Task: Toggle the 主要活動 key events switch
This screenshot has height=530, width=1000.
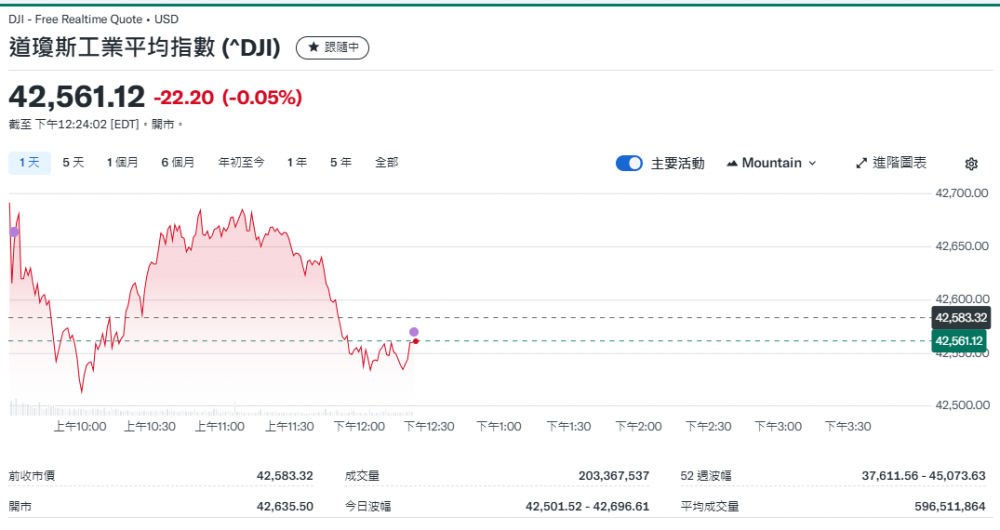Action: coord(629,163)
